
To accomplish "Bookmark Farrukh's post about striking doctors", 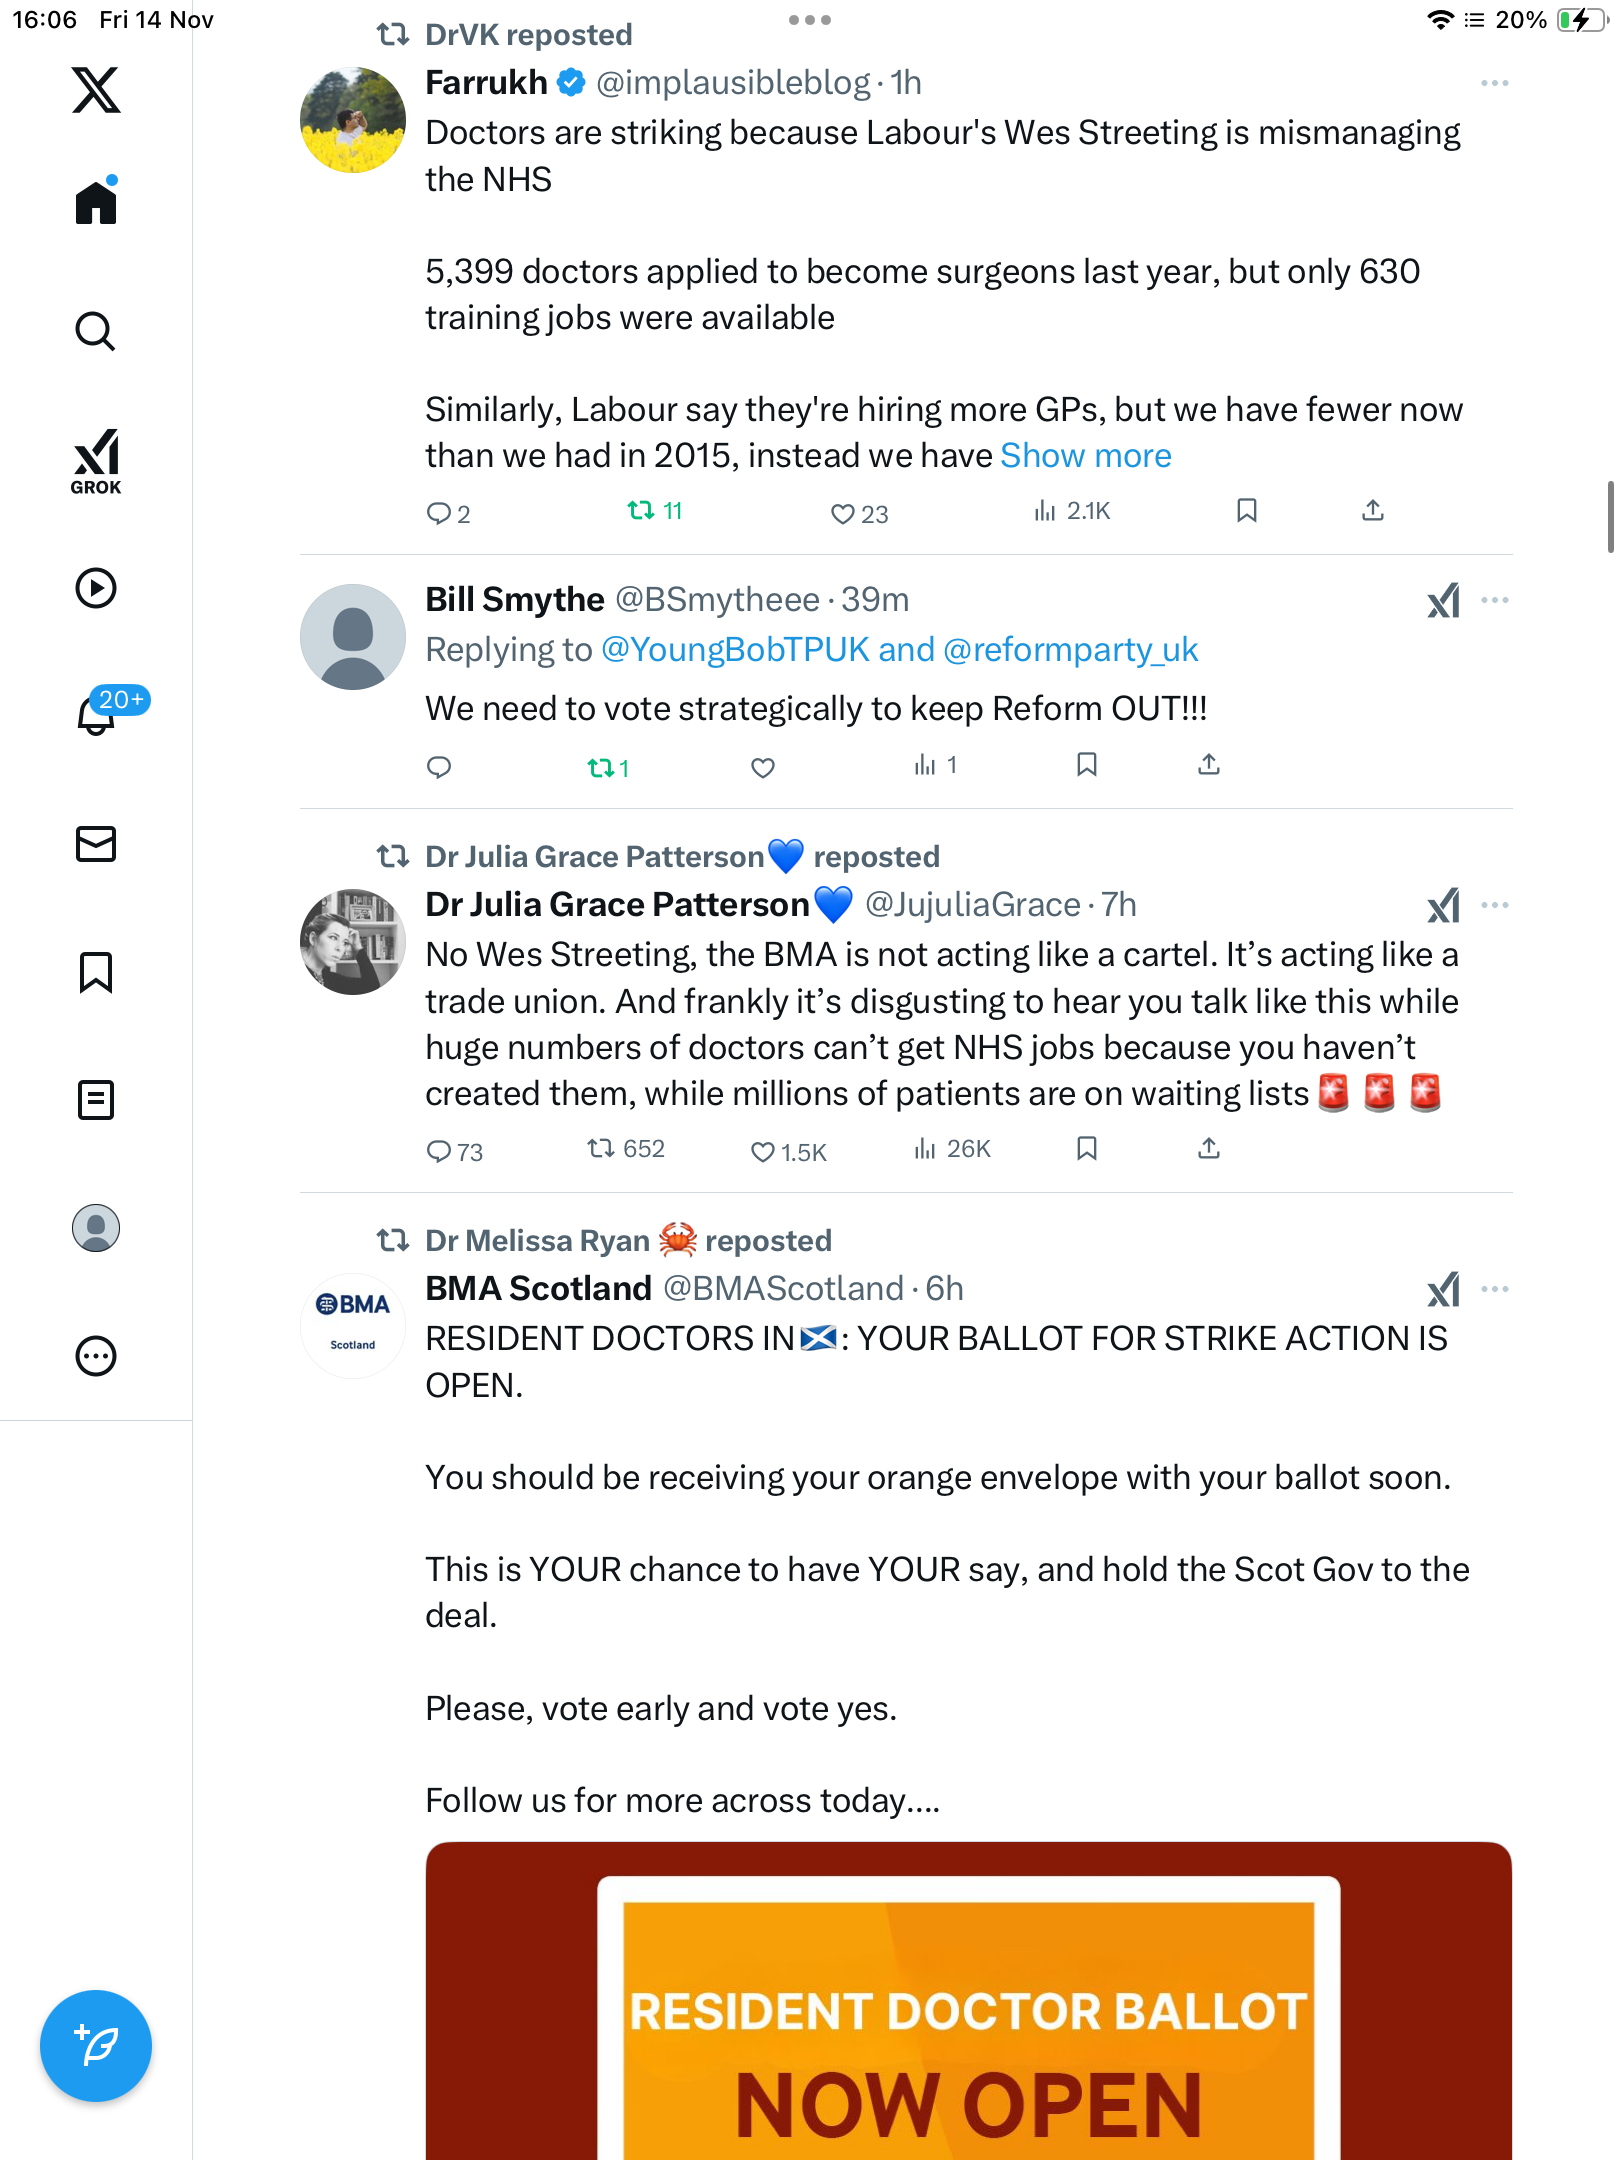I will [1246, 511].
